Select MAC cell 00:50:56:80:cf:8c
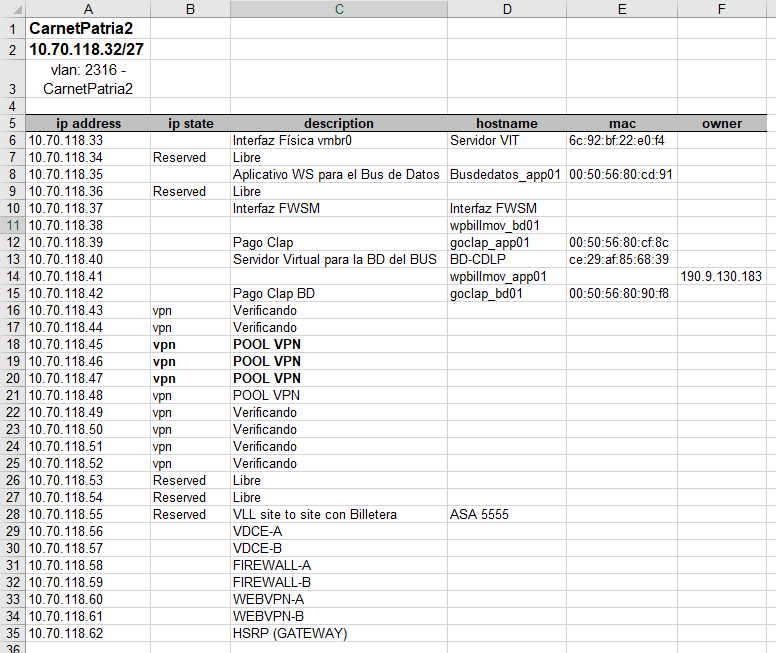 (622, 243)
